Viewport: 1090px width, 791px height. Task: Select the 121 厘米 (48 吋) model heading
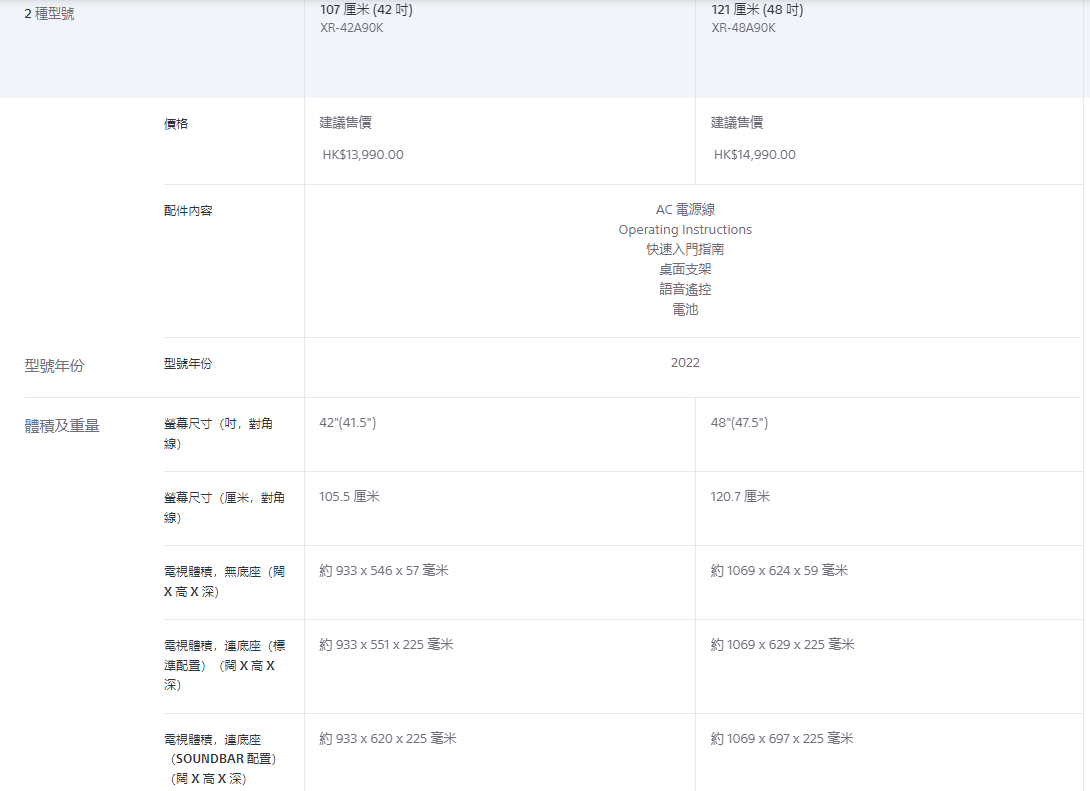(757, 10)
